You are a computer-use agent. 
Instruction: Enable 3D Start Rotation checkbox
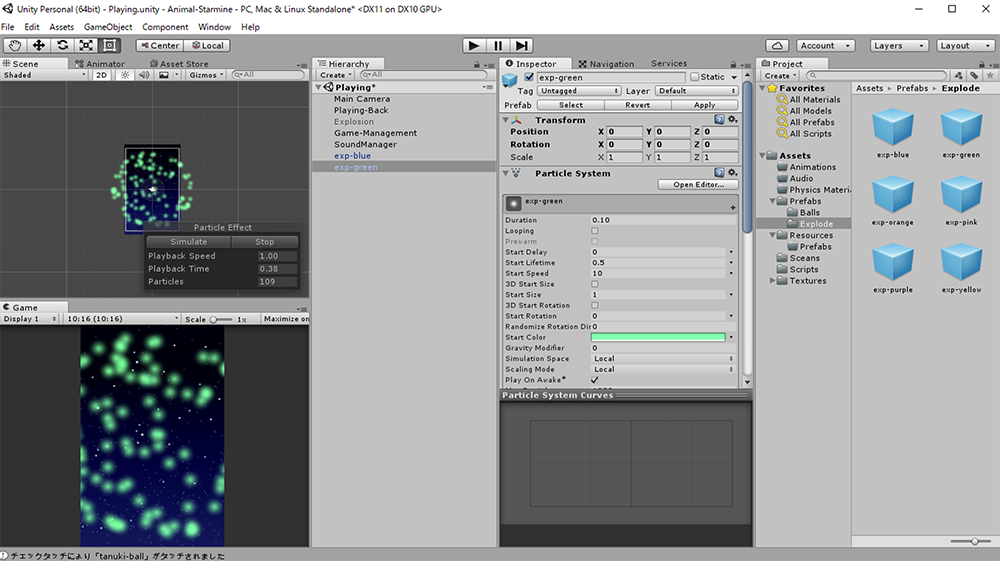pos(595,305)
